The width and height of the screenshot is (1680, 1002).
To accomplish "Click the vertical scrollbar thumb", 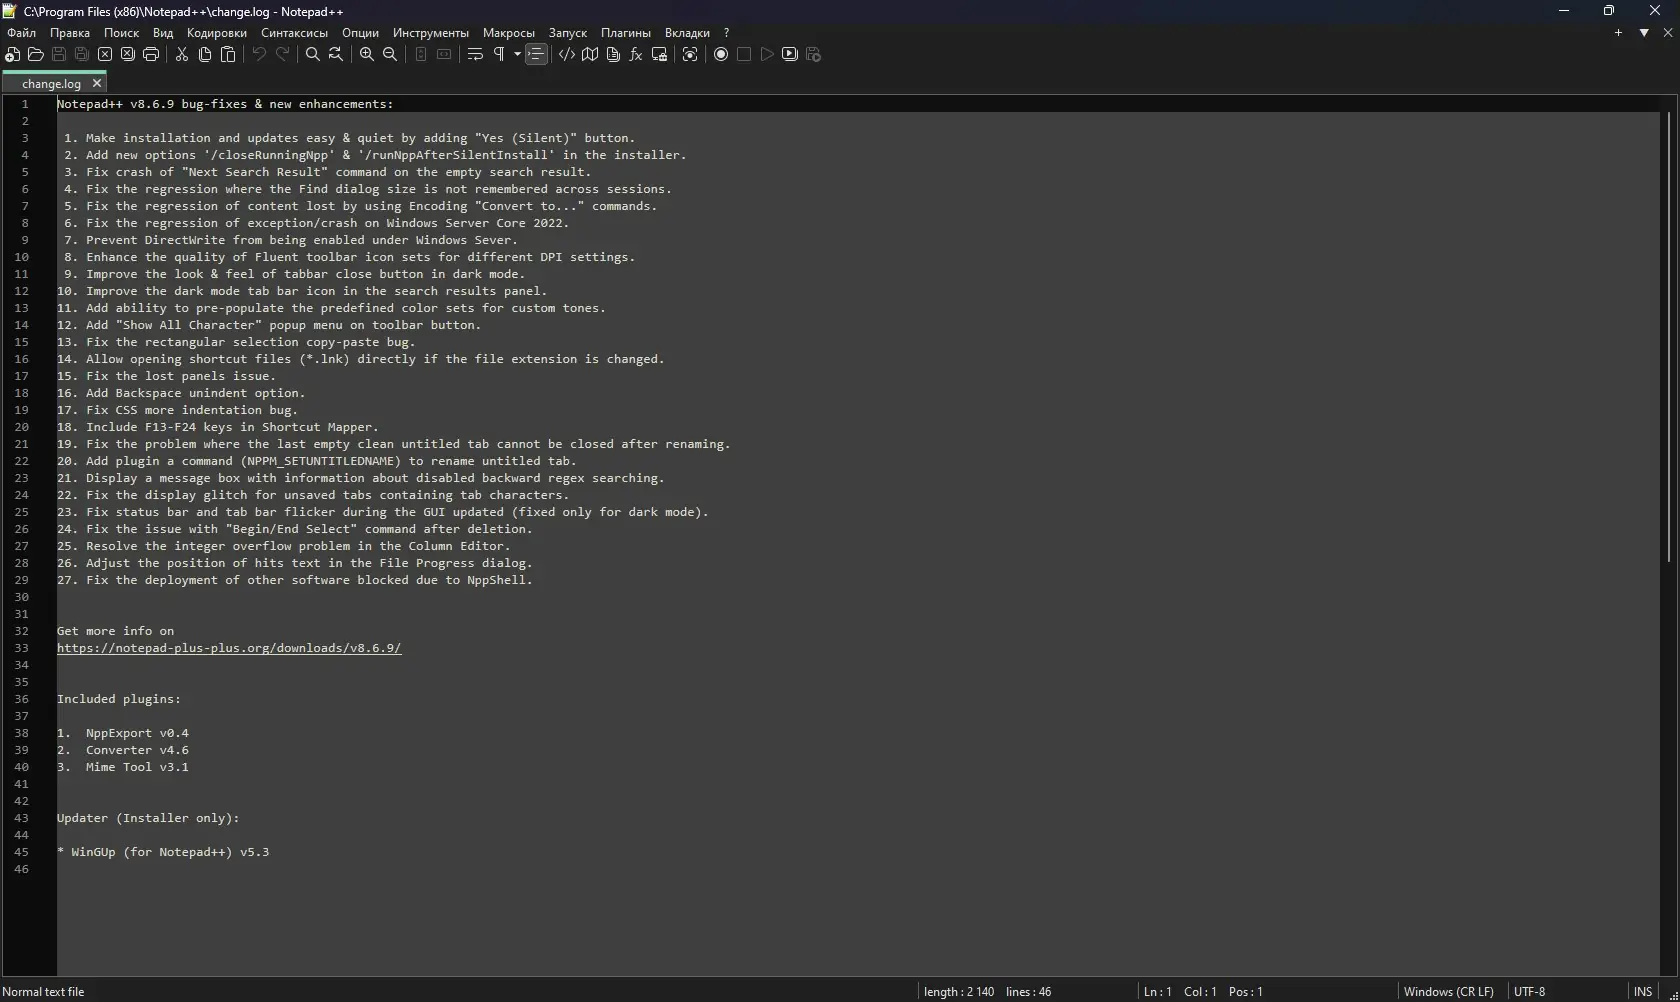I will click(x=1669, y=337).
